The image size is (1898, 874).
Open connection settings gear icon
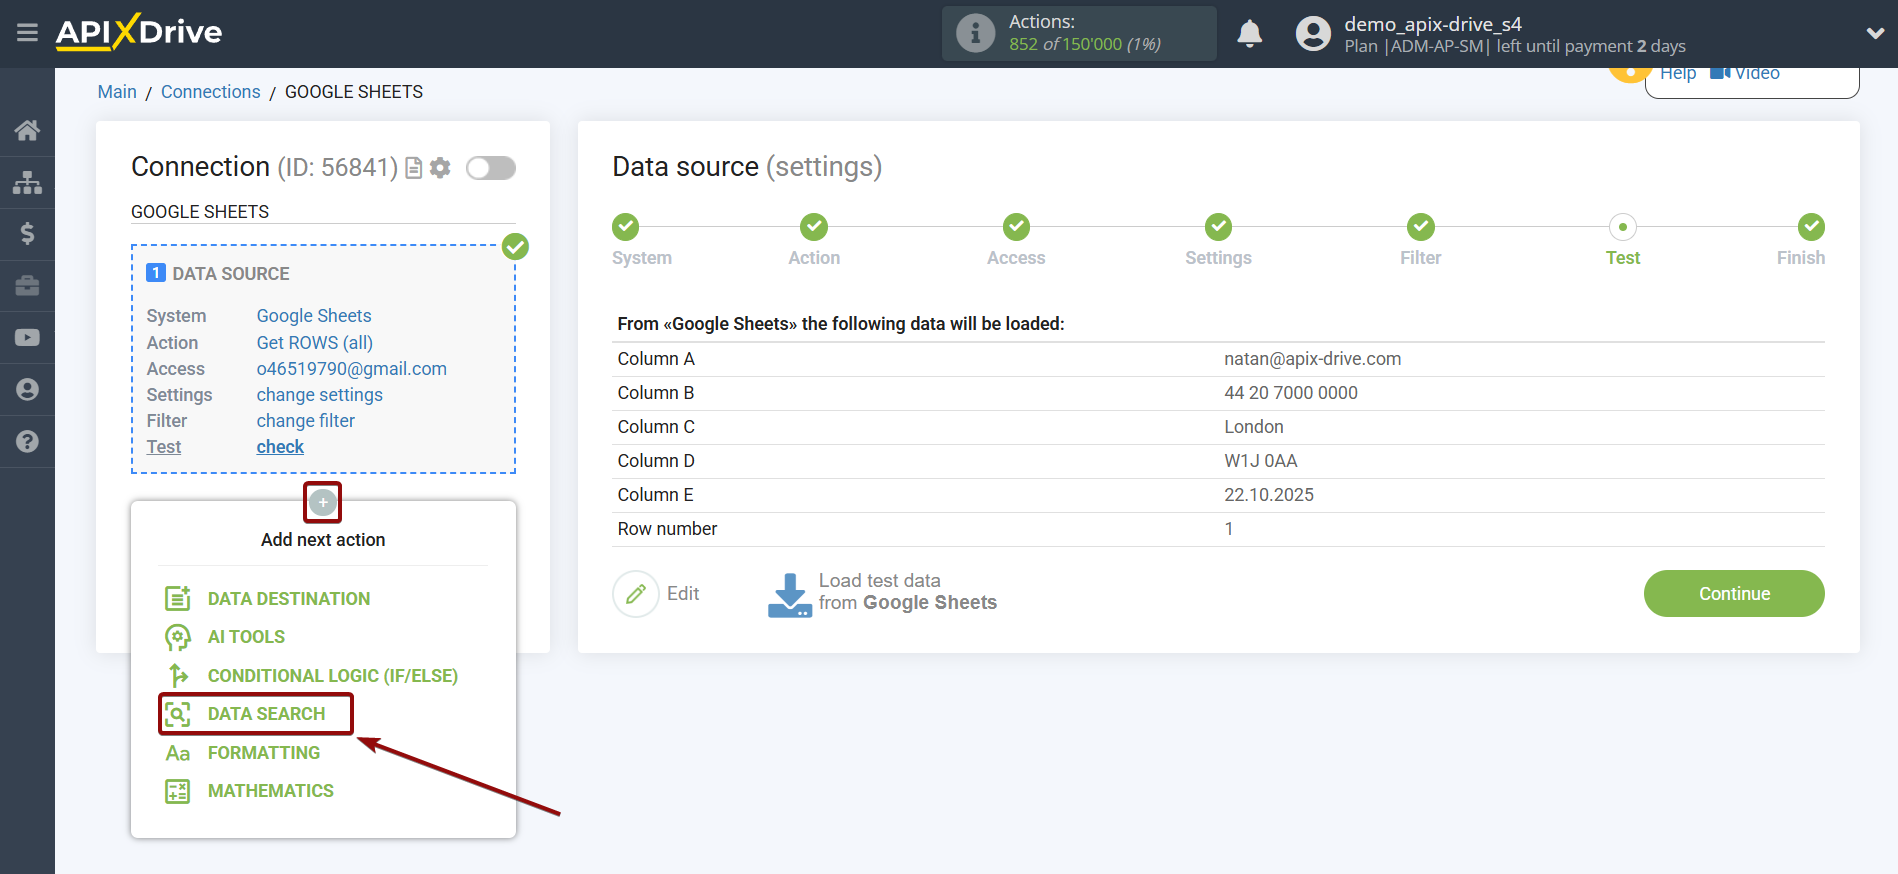coord(440,168)
